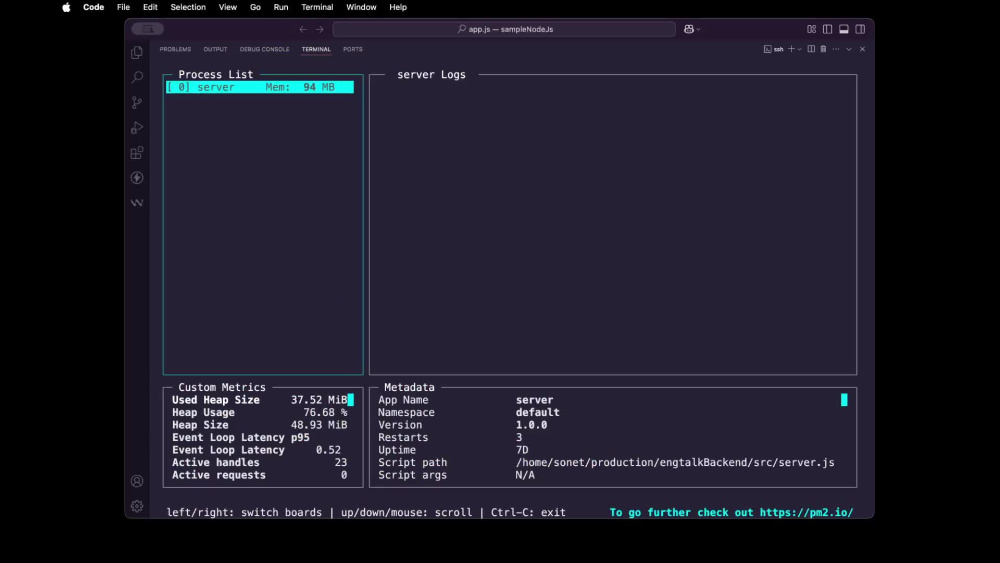Image resolution: width=1000 pixels, height=563 pixels.
Task: Click the Active handles 23 value
Action: tap(341, 462)
